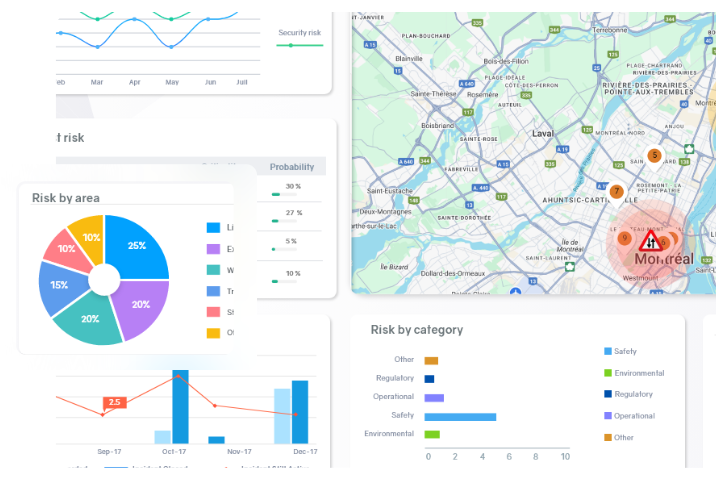Select the orange map pin numbered 7
The image size is (716, 479).
[x=616, y=191]
